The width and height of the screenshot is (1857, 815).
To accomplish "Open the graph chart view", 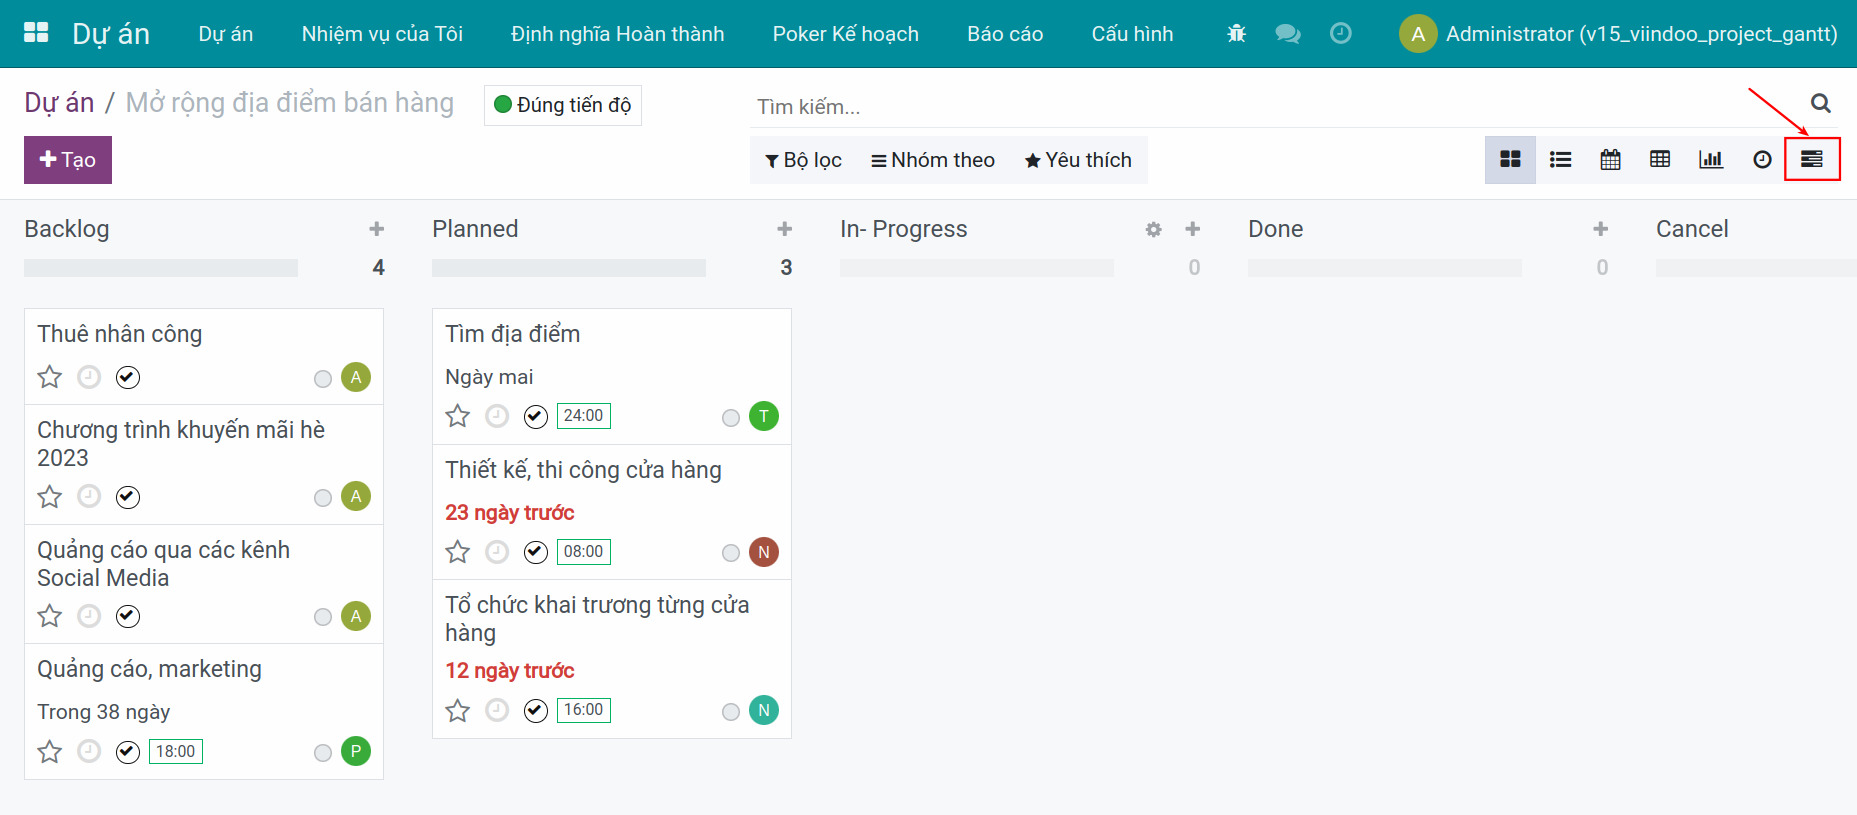I will [1710, 160].
